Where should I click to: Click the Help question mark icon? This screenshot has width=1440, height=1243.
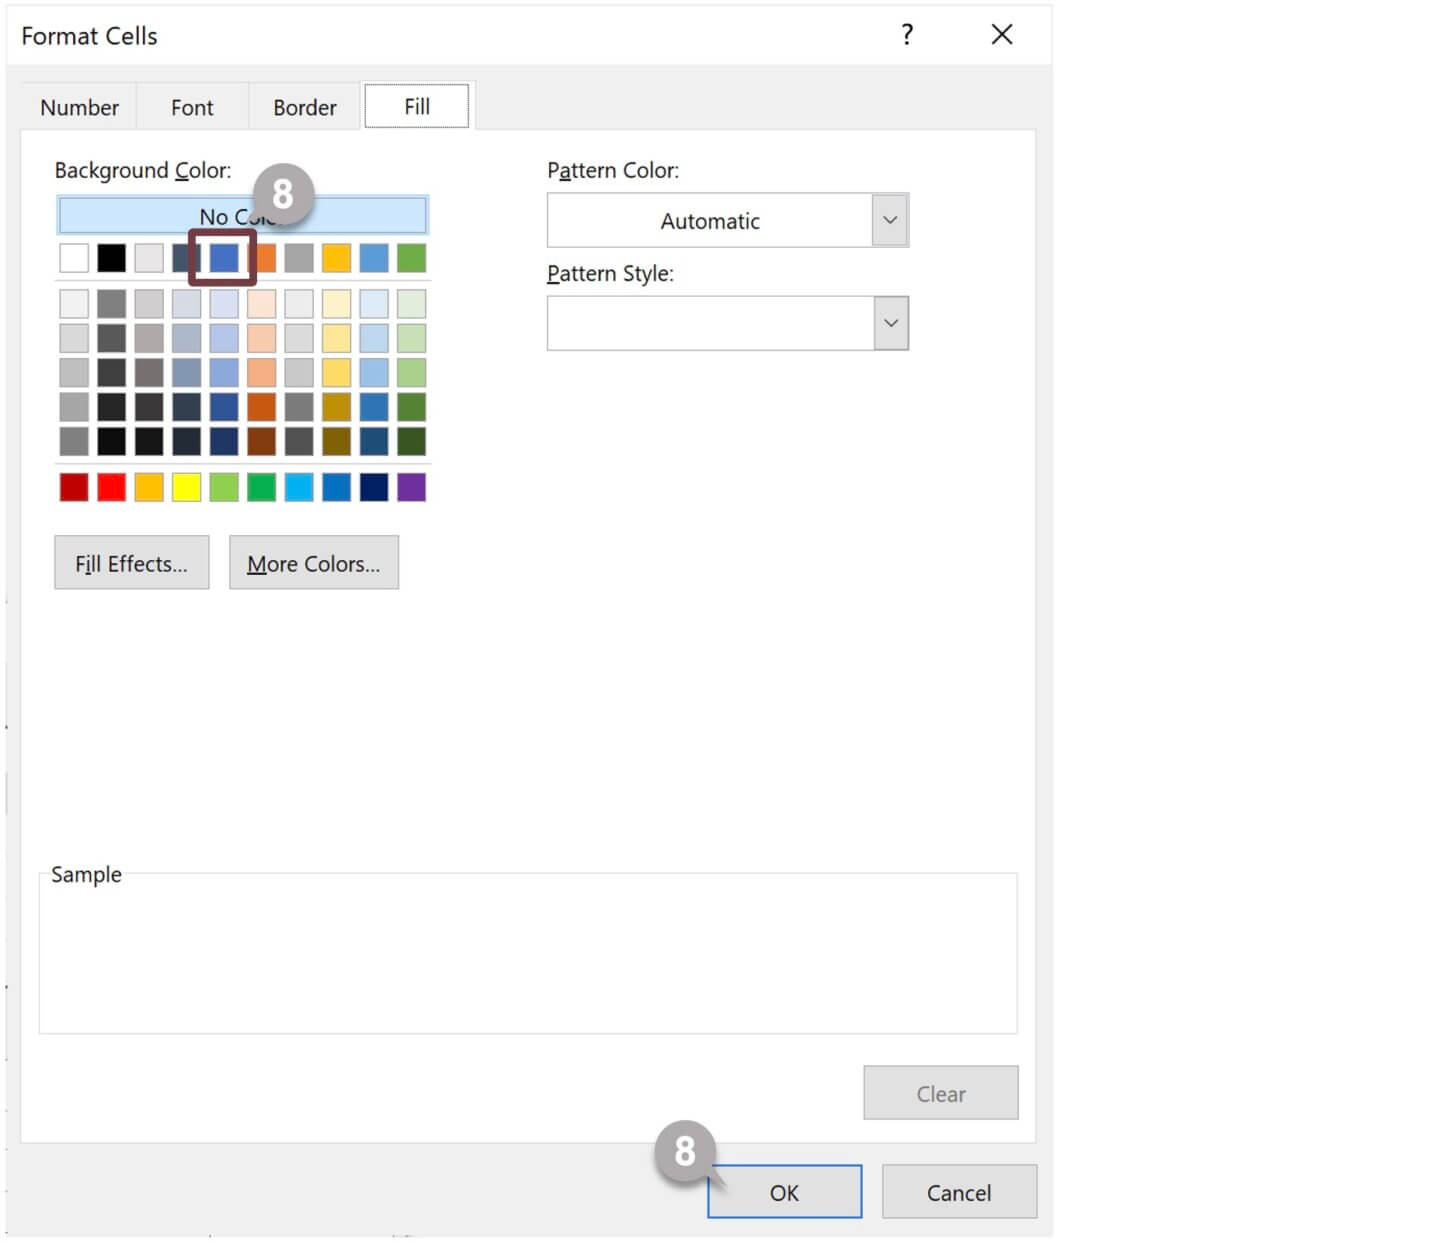(x=906, y=34)
